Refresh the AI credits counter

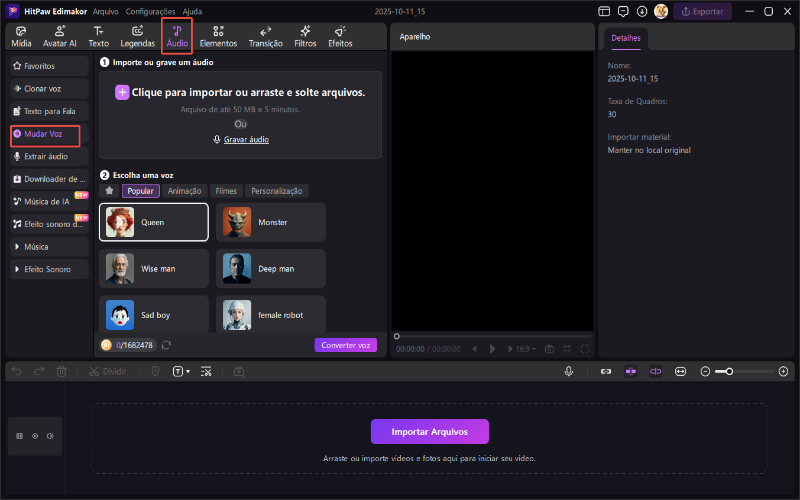coord(166,345)
